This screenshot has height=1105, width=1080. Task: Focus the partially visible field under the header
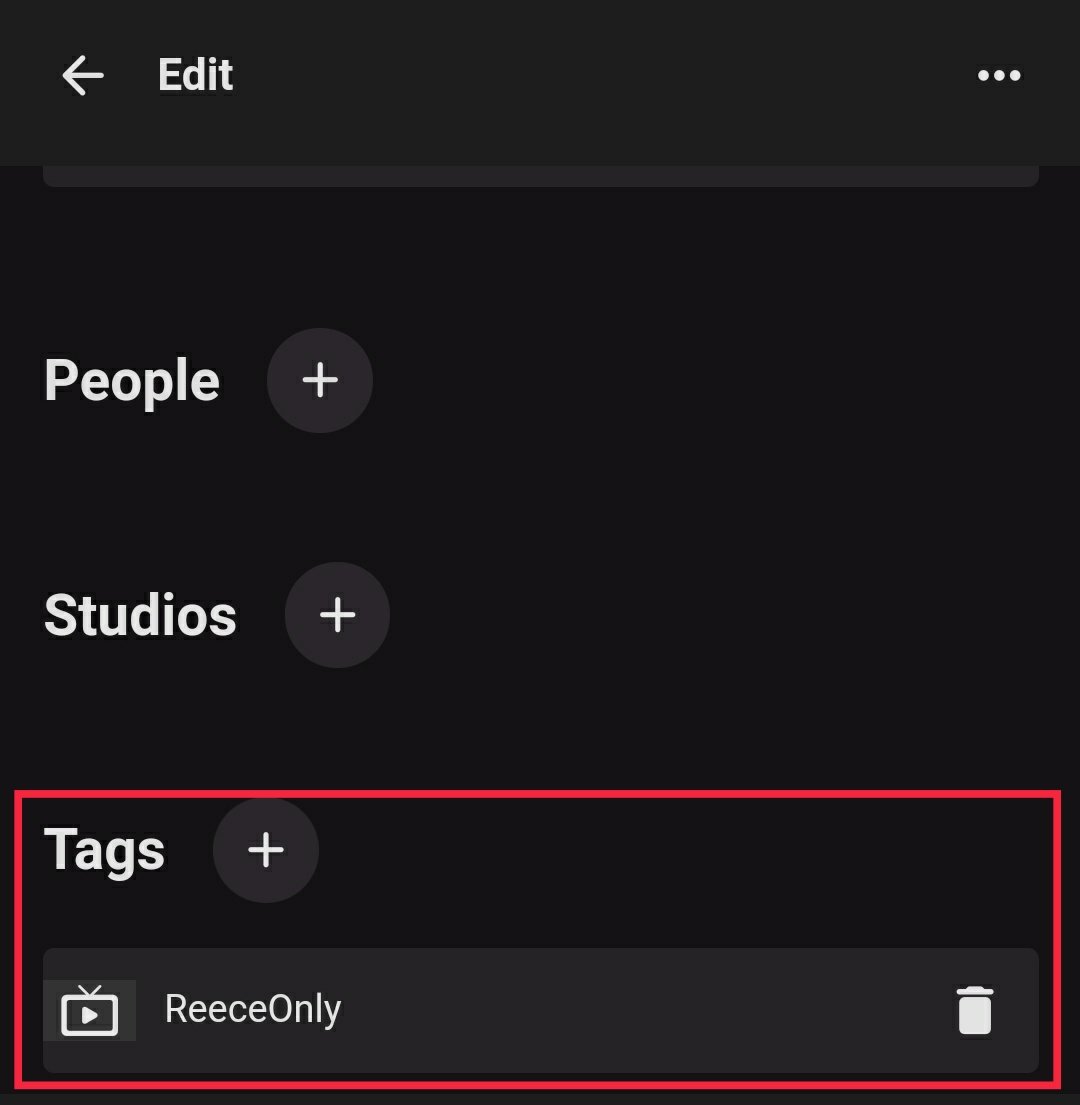click(x=540, y=176)
